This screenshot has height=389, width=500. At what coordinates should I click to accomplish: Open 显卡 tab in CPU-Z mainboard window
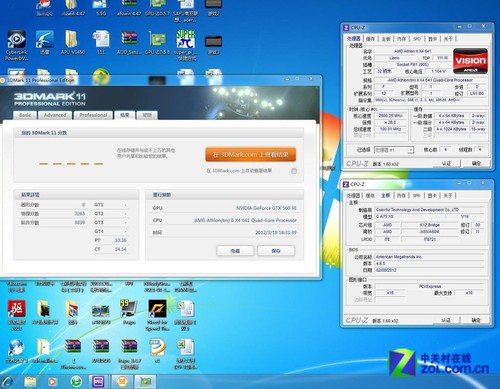(x=432, y=196)
